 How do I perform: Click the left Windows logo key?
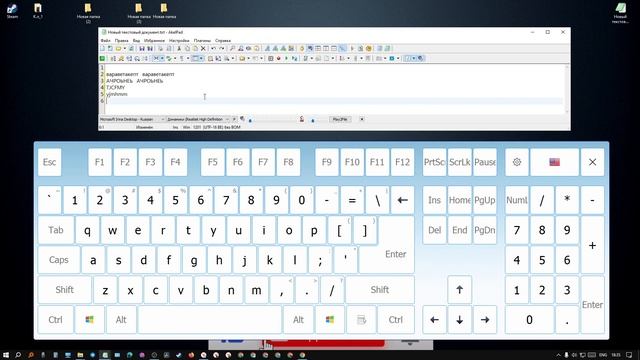89,320
